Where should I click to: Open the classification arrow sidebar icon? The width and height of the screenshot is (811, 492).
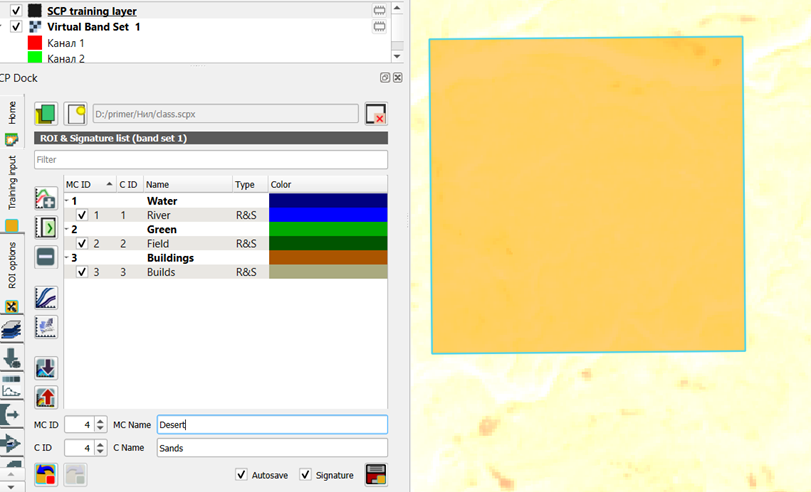11,443
